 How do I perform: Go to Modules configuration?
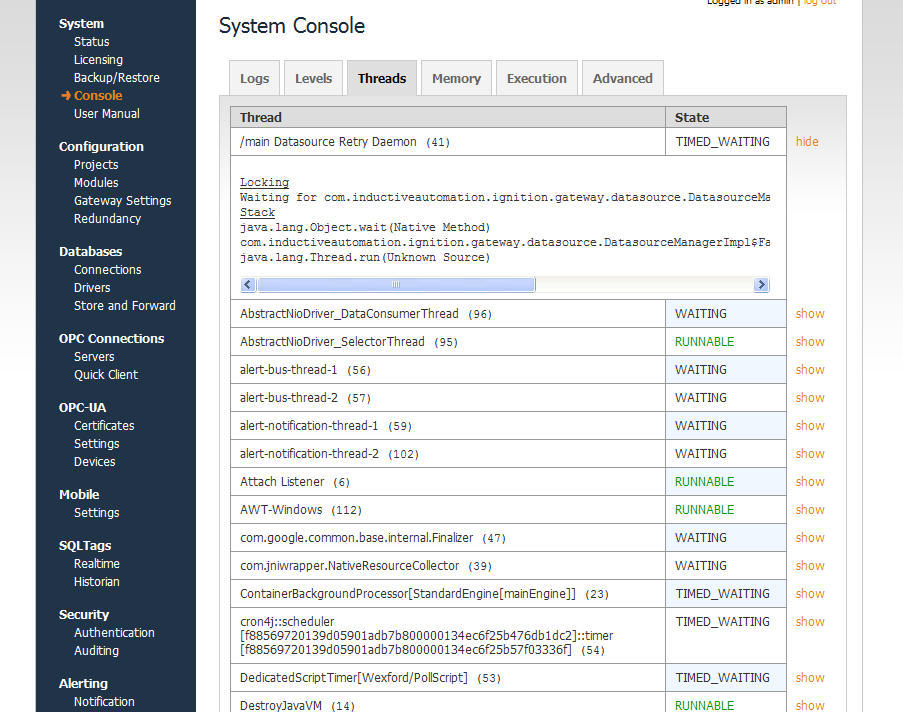click(96, 183)
